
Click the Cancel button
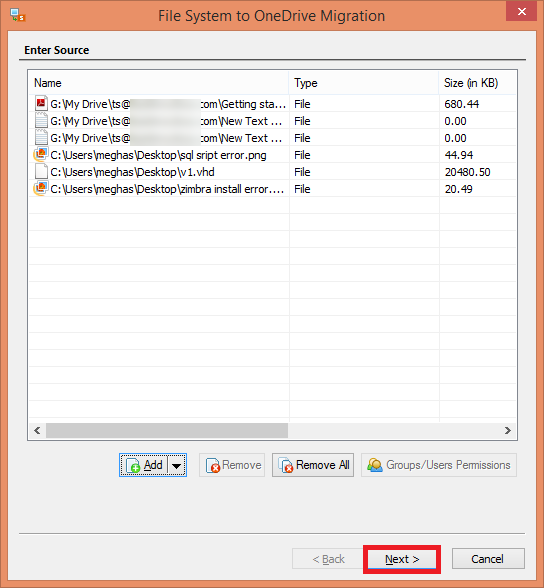click(488, 559)
